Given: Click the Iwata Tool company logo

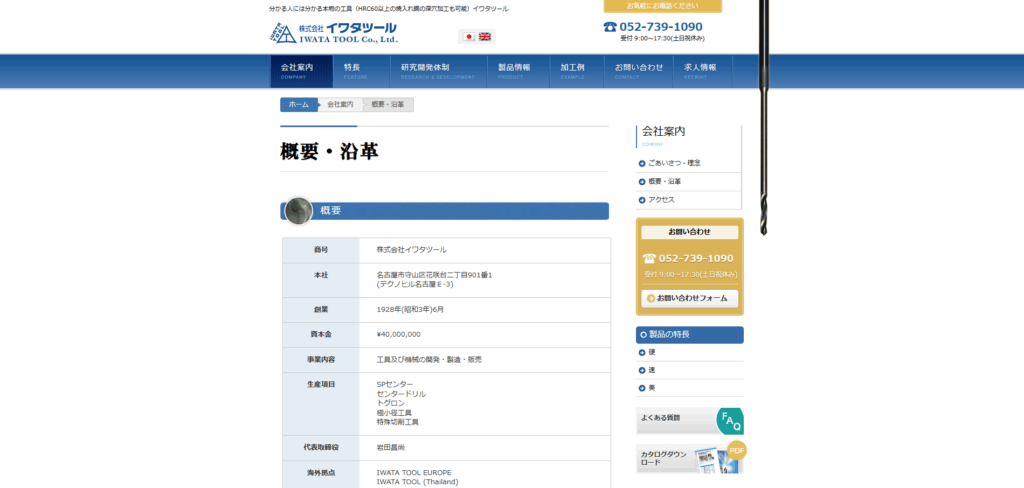Looking at the screenshot, I should 333,33.
